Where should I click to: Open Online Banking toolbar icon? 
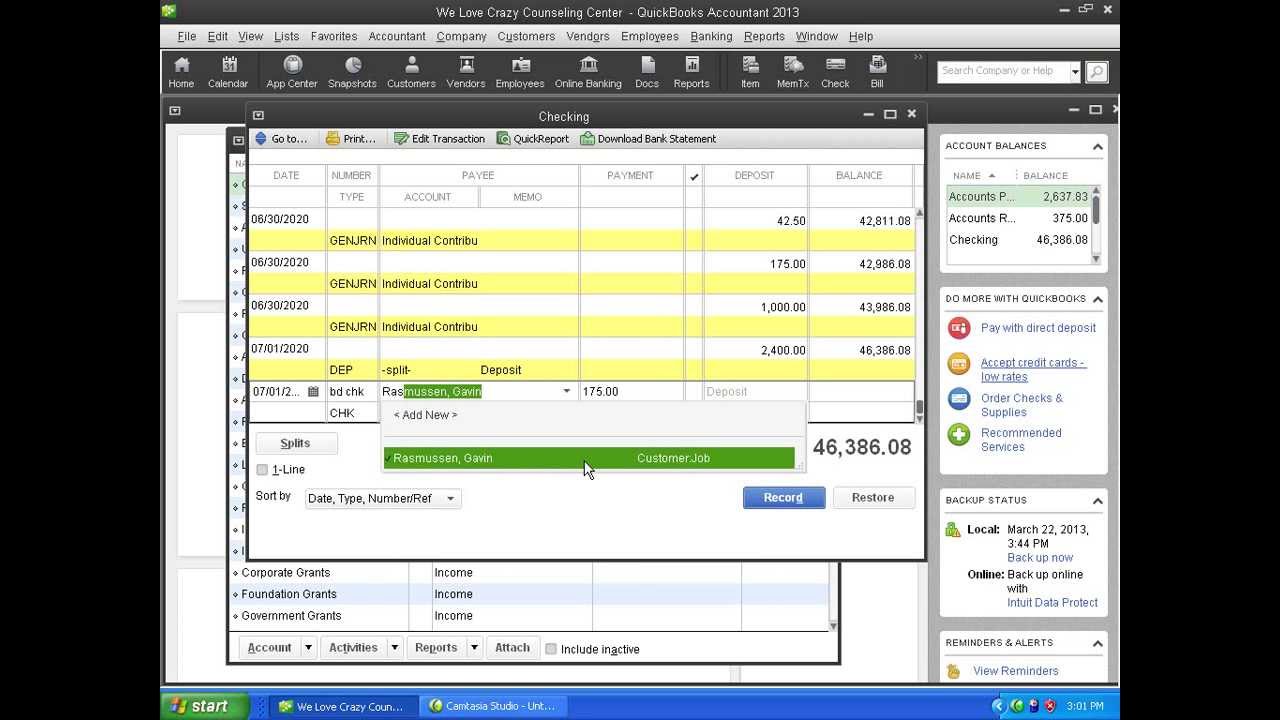[x=588, y=72]
